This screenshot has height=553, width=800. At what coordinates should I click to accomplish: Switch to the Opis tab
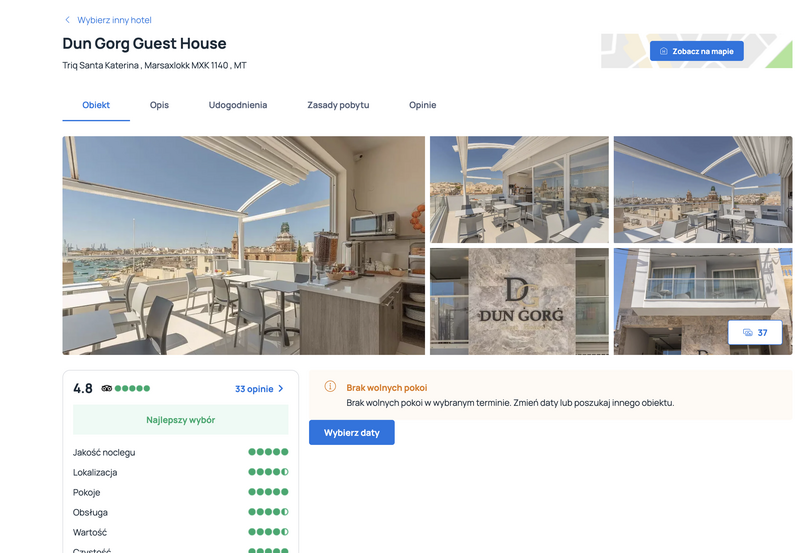[159, 105]
